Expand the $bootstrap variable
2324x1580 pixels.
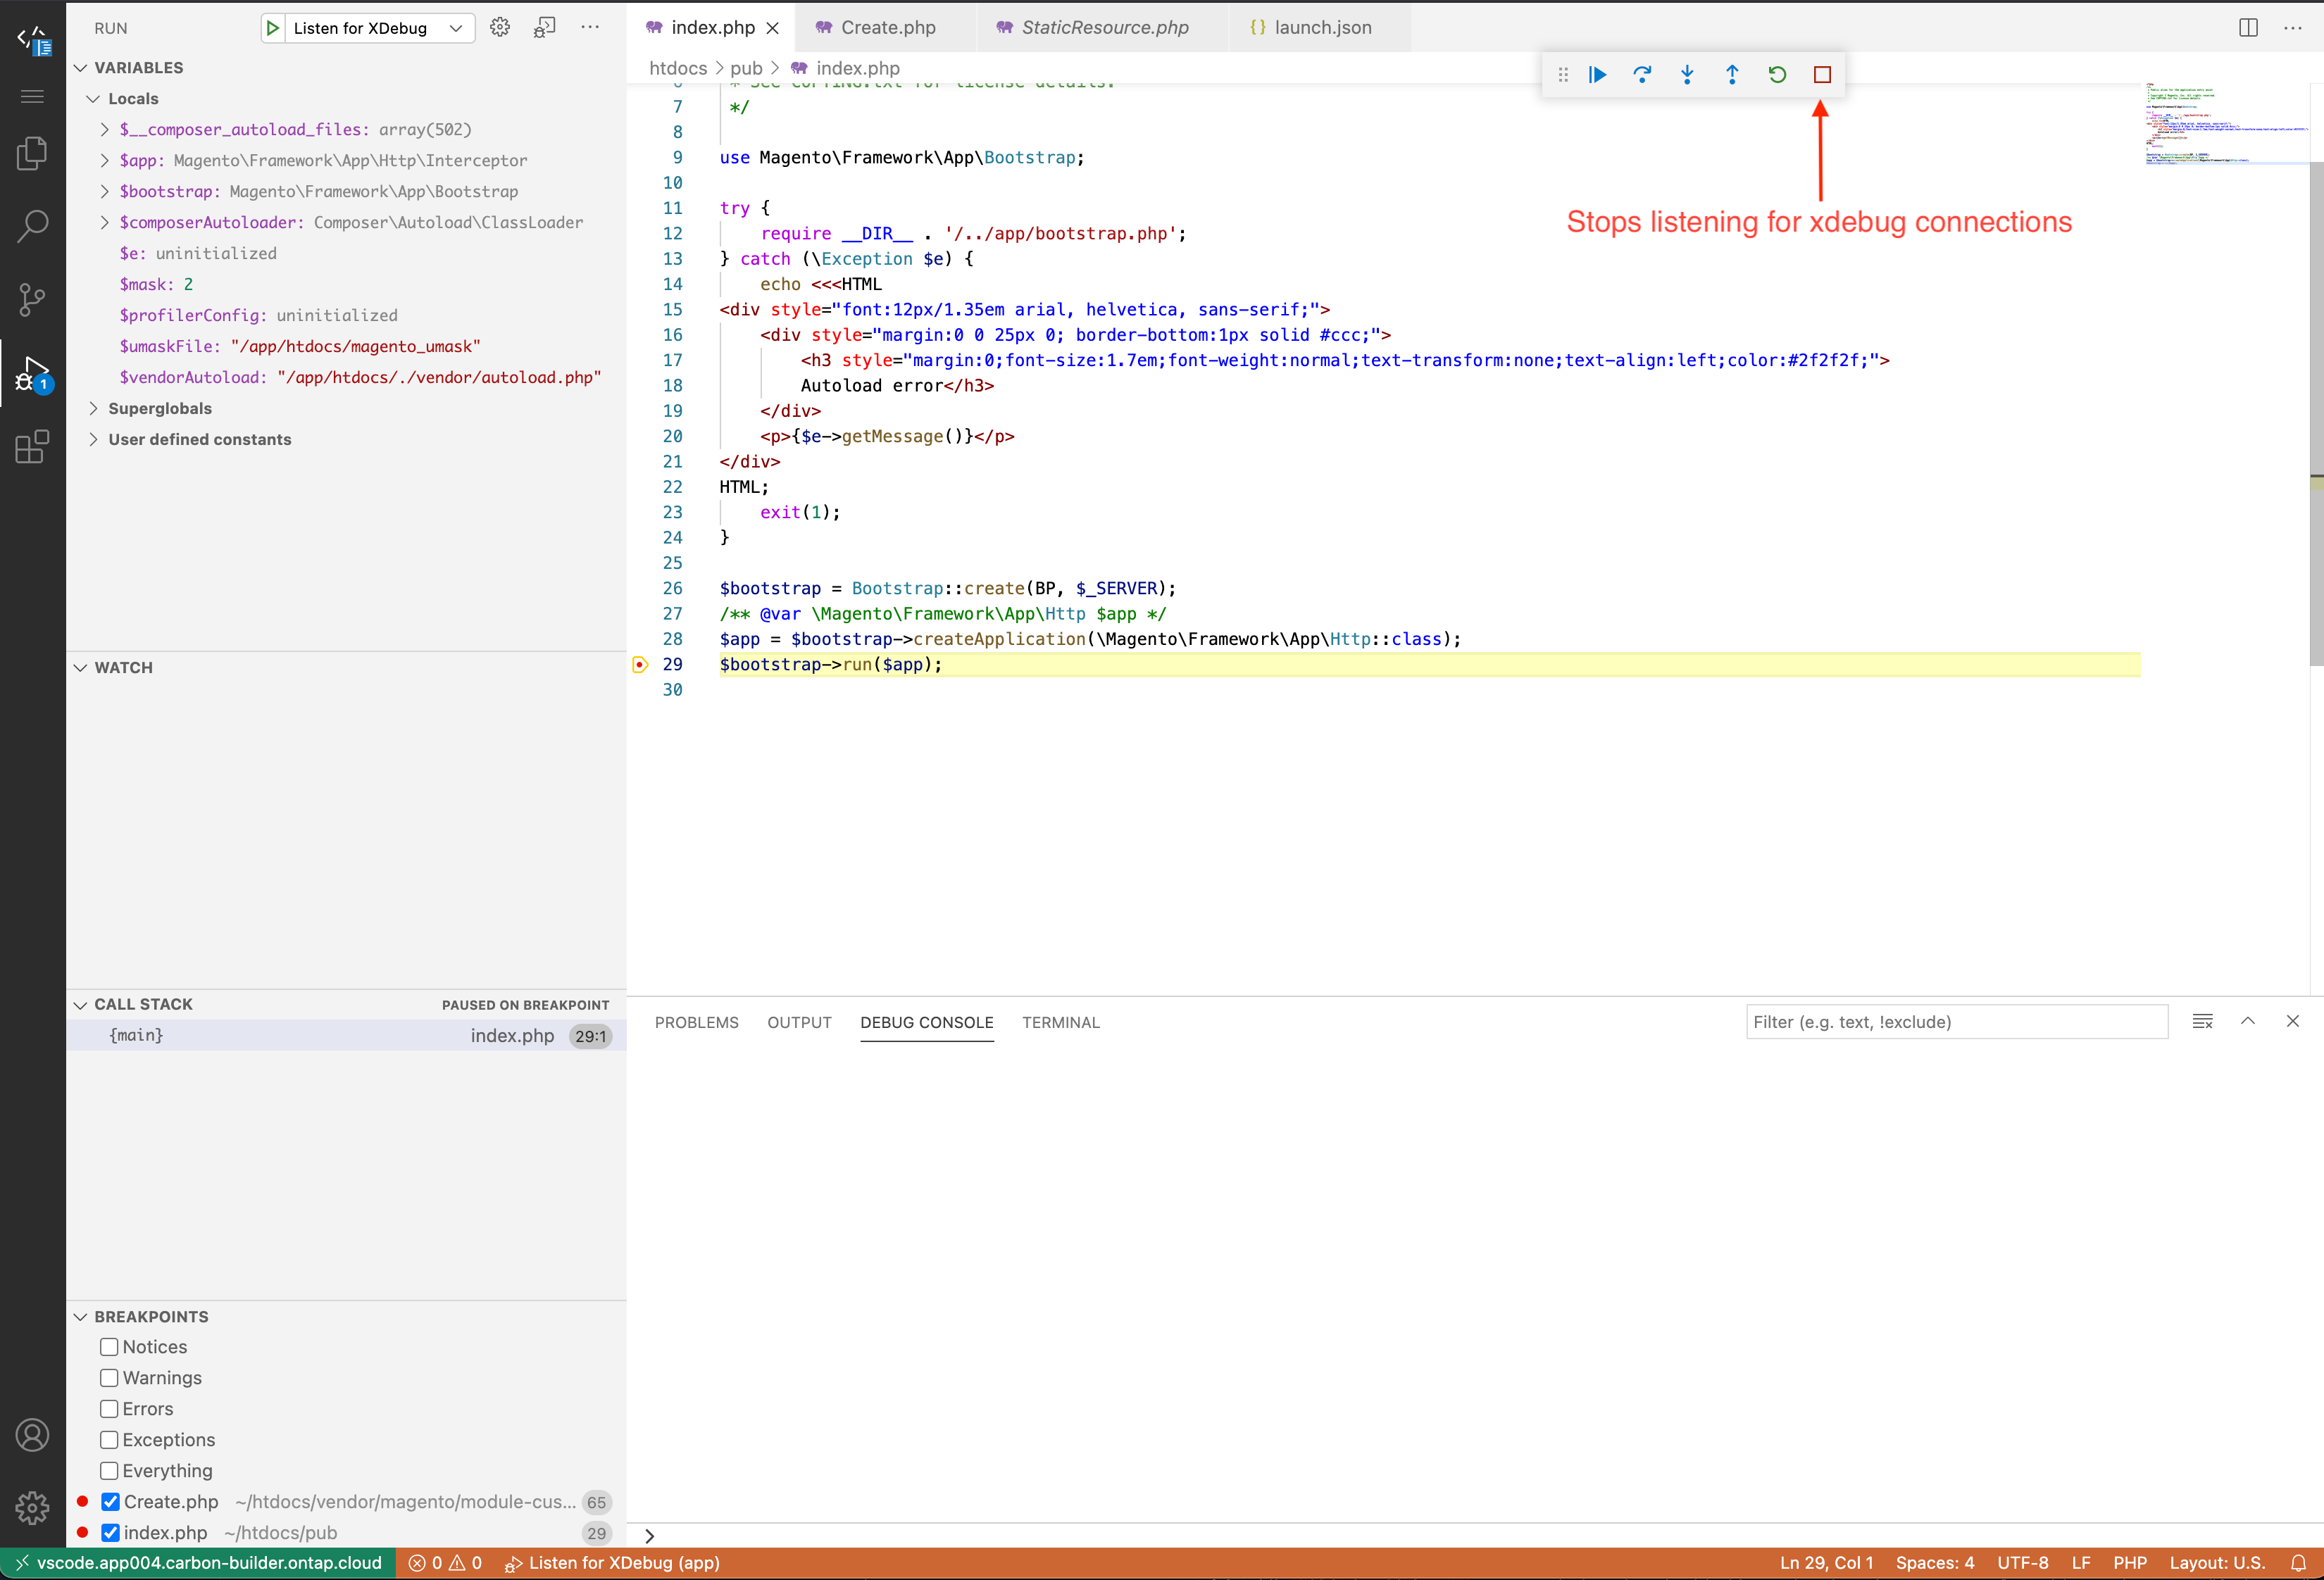tap(105, 192)
